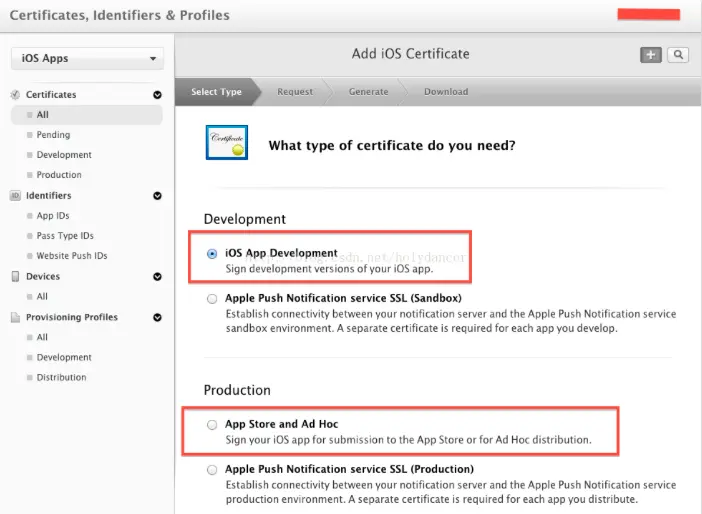
Task: Click the magnifier search button
Action: (678, 55)
